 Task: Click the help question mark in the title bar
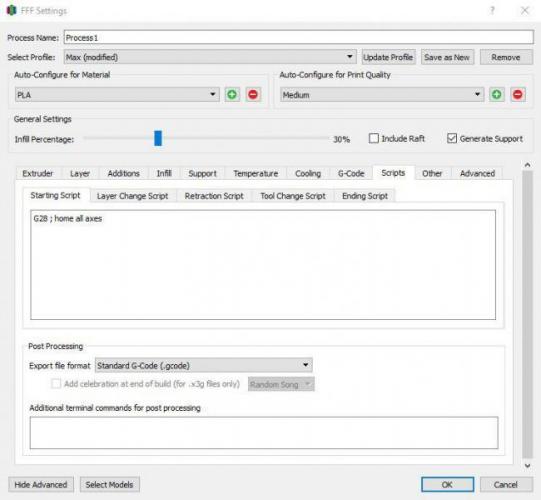coord(492,11)
